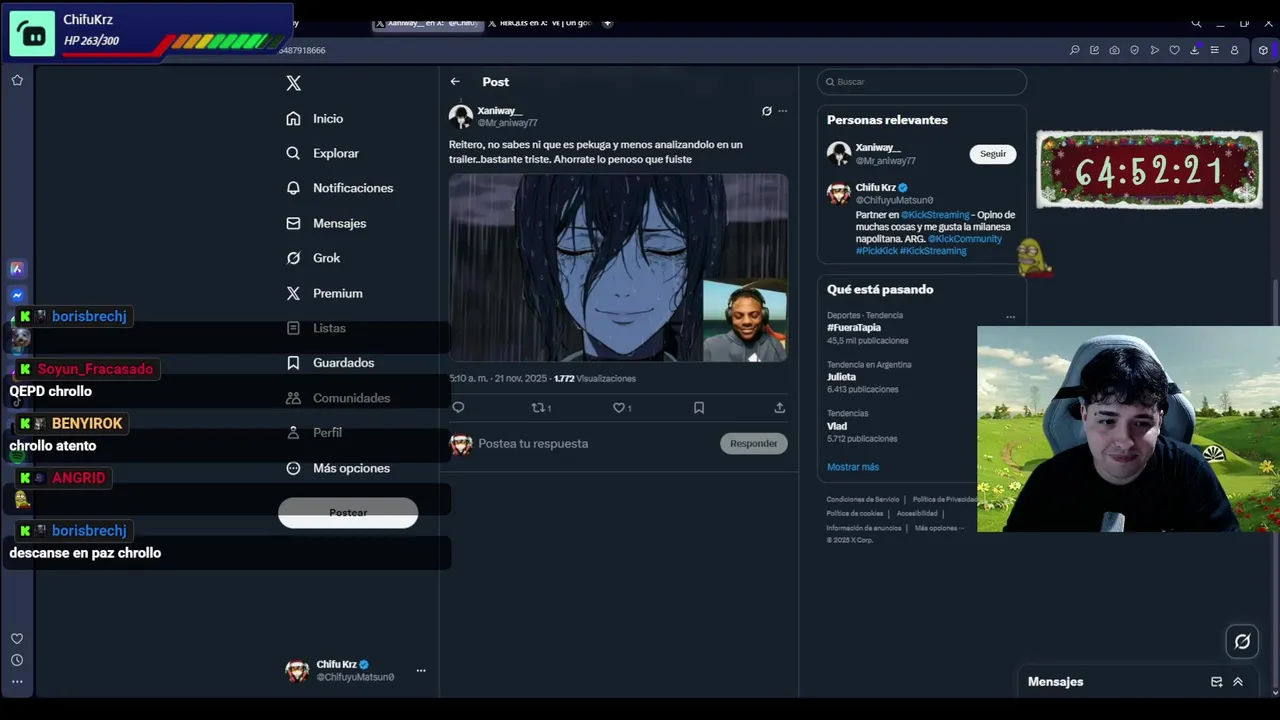Click the Postear button
This screenshot has height=720, width=1280.
click(x=348, y=512)
